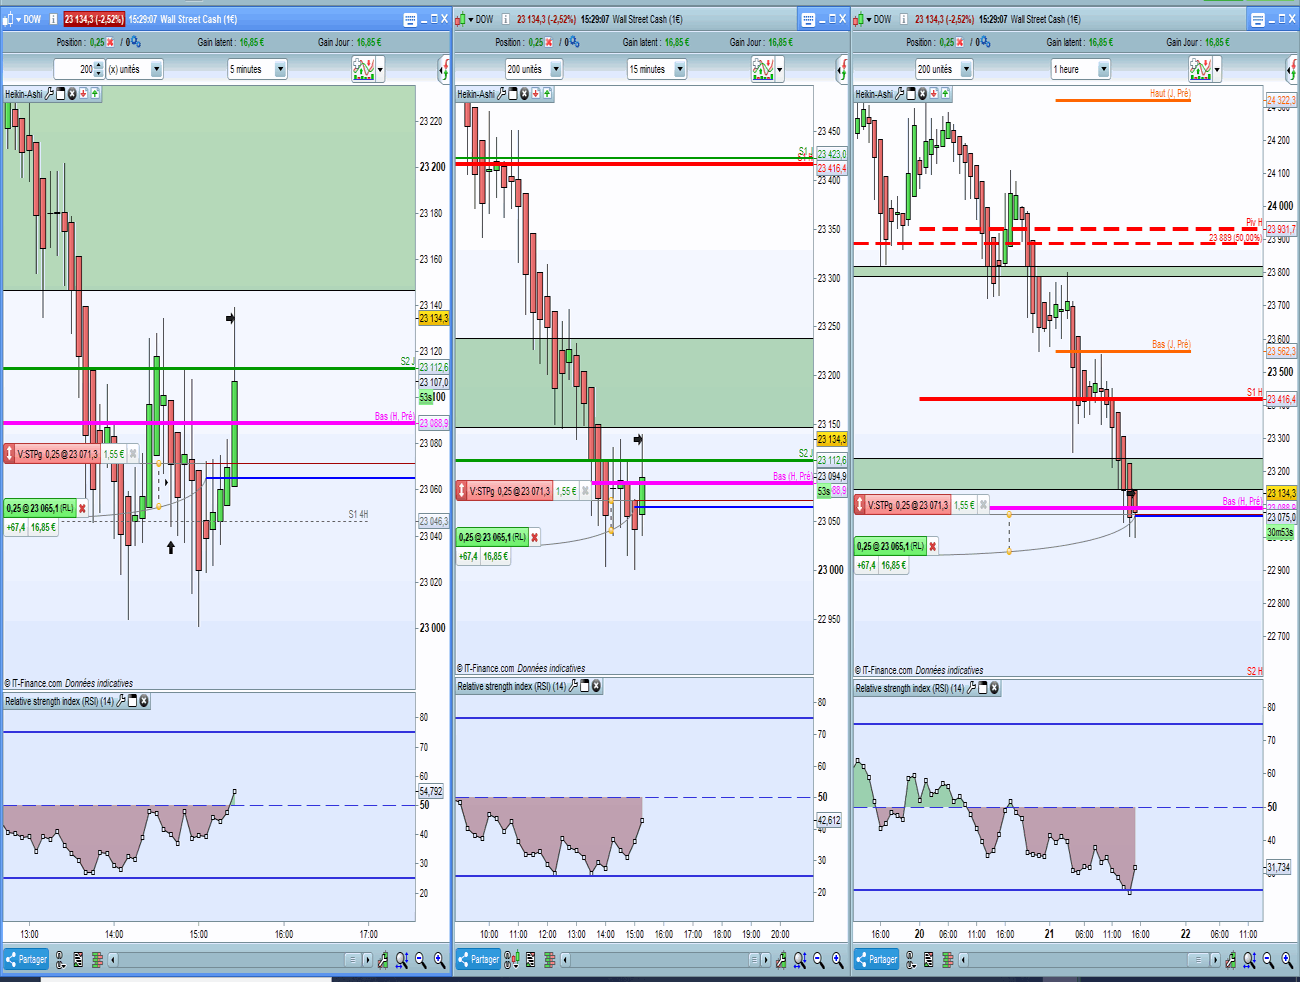Remove the RSI indicator in 15-minute chart
Viewport: 1300px width, 982px height.
[x=596, y=686]
